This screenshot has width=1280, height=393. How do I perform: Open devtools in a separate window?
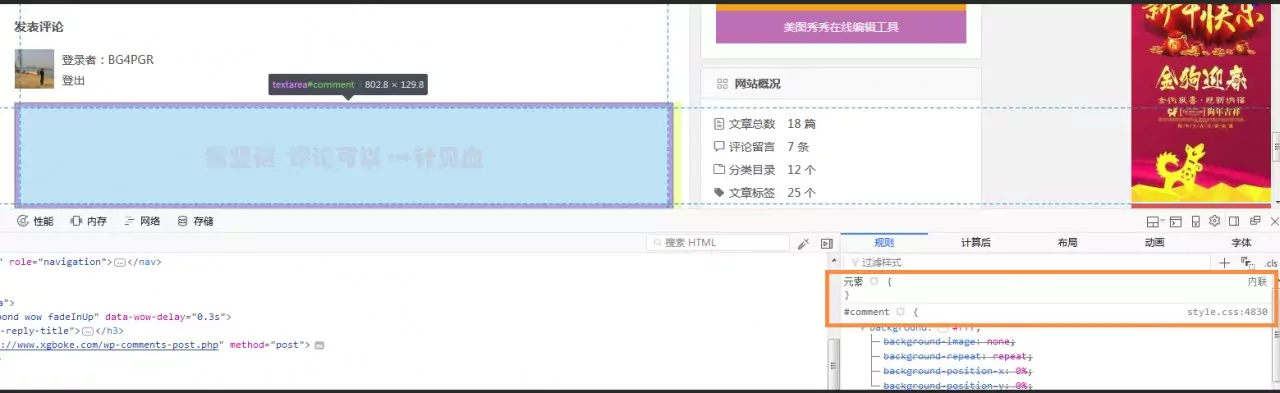pos(1254,221)
